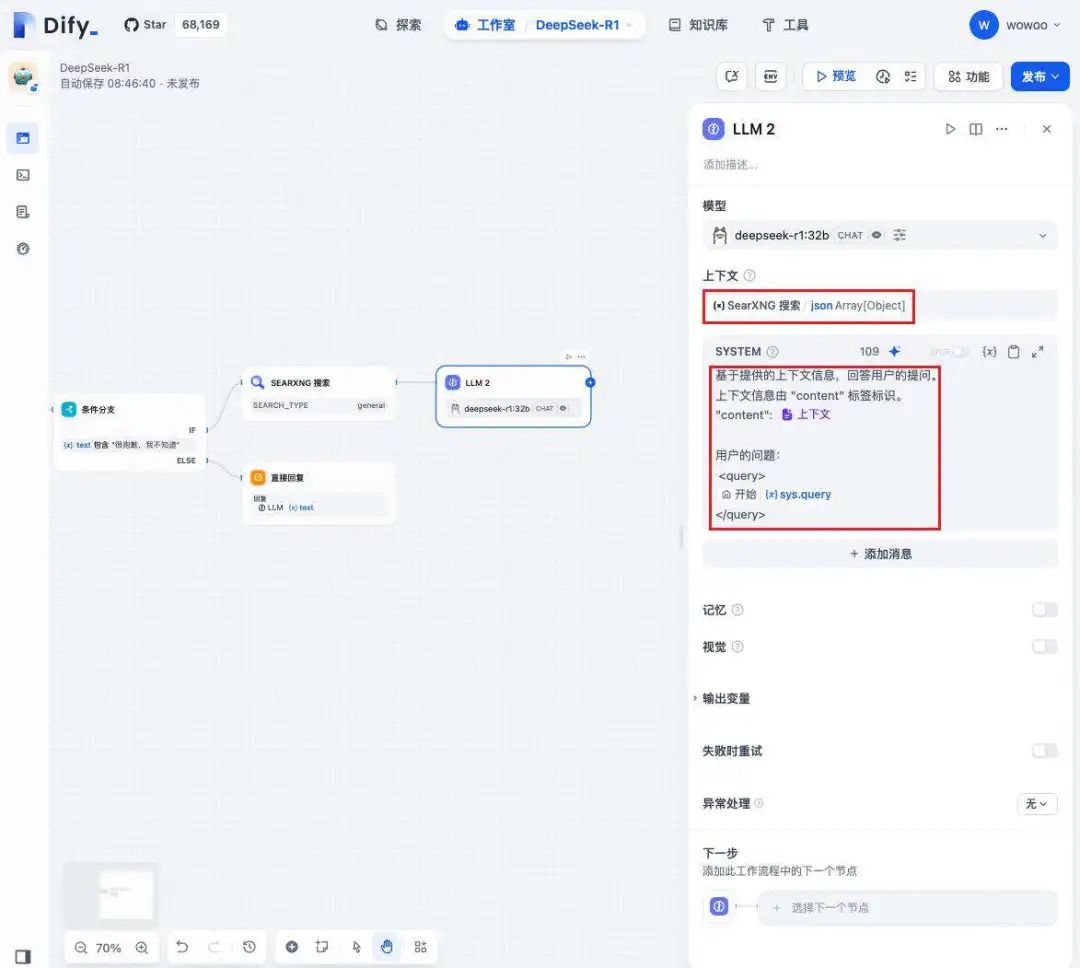The width and height of the screenshot is (1080, 968).
Task: Zoom out the canvas with minus magnifier
Action: [x=81, y=947]
